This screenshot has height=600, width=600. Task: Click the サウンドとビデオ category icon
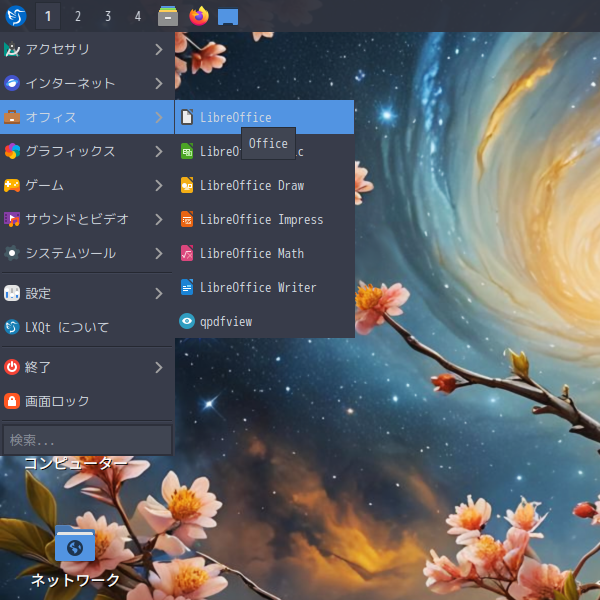(12, 219)
